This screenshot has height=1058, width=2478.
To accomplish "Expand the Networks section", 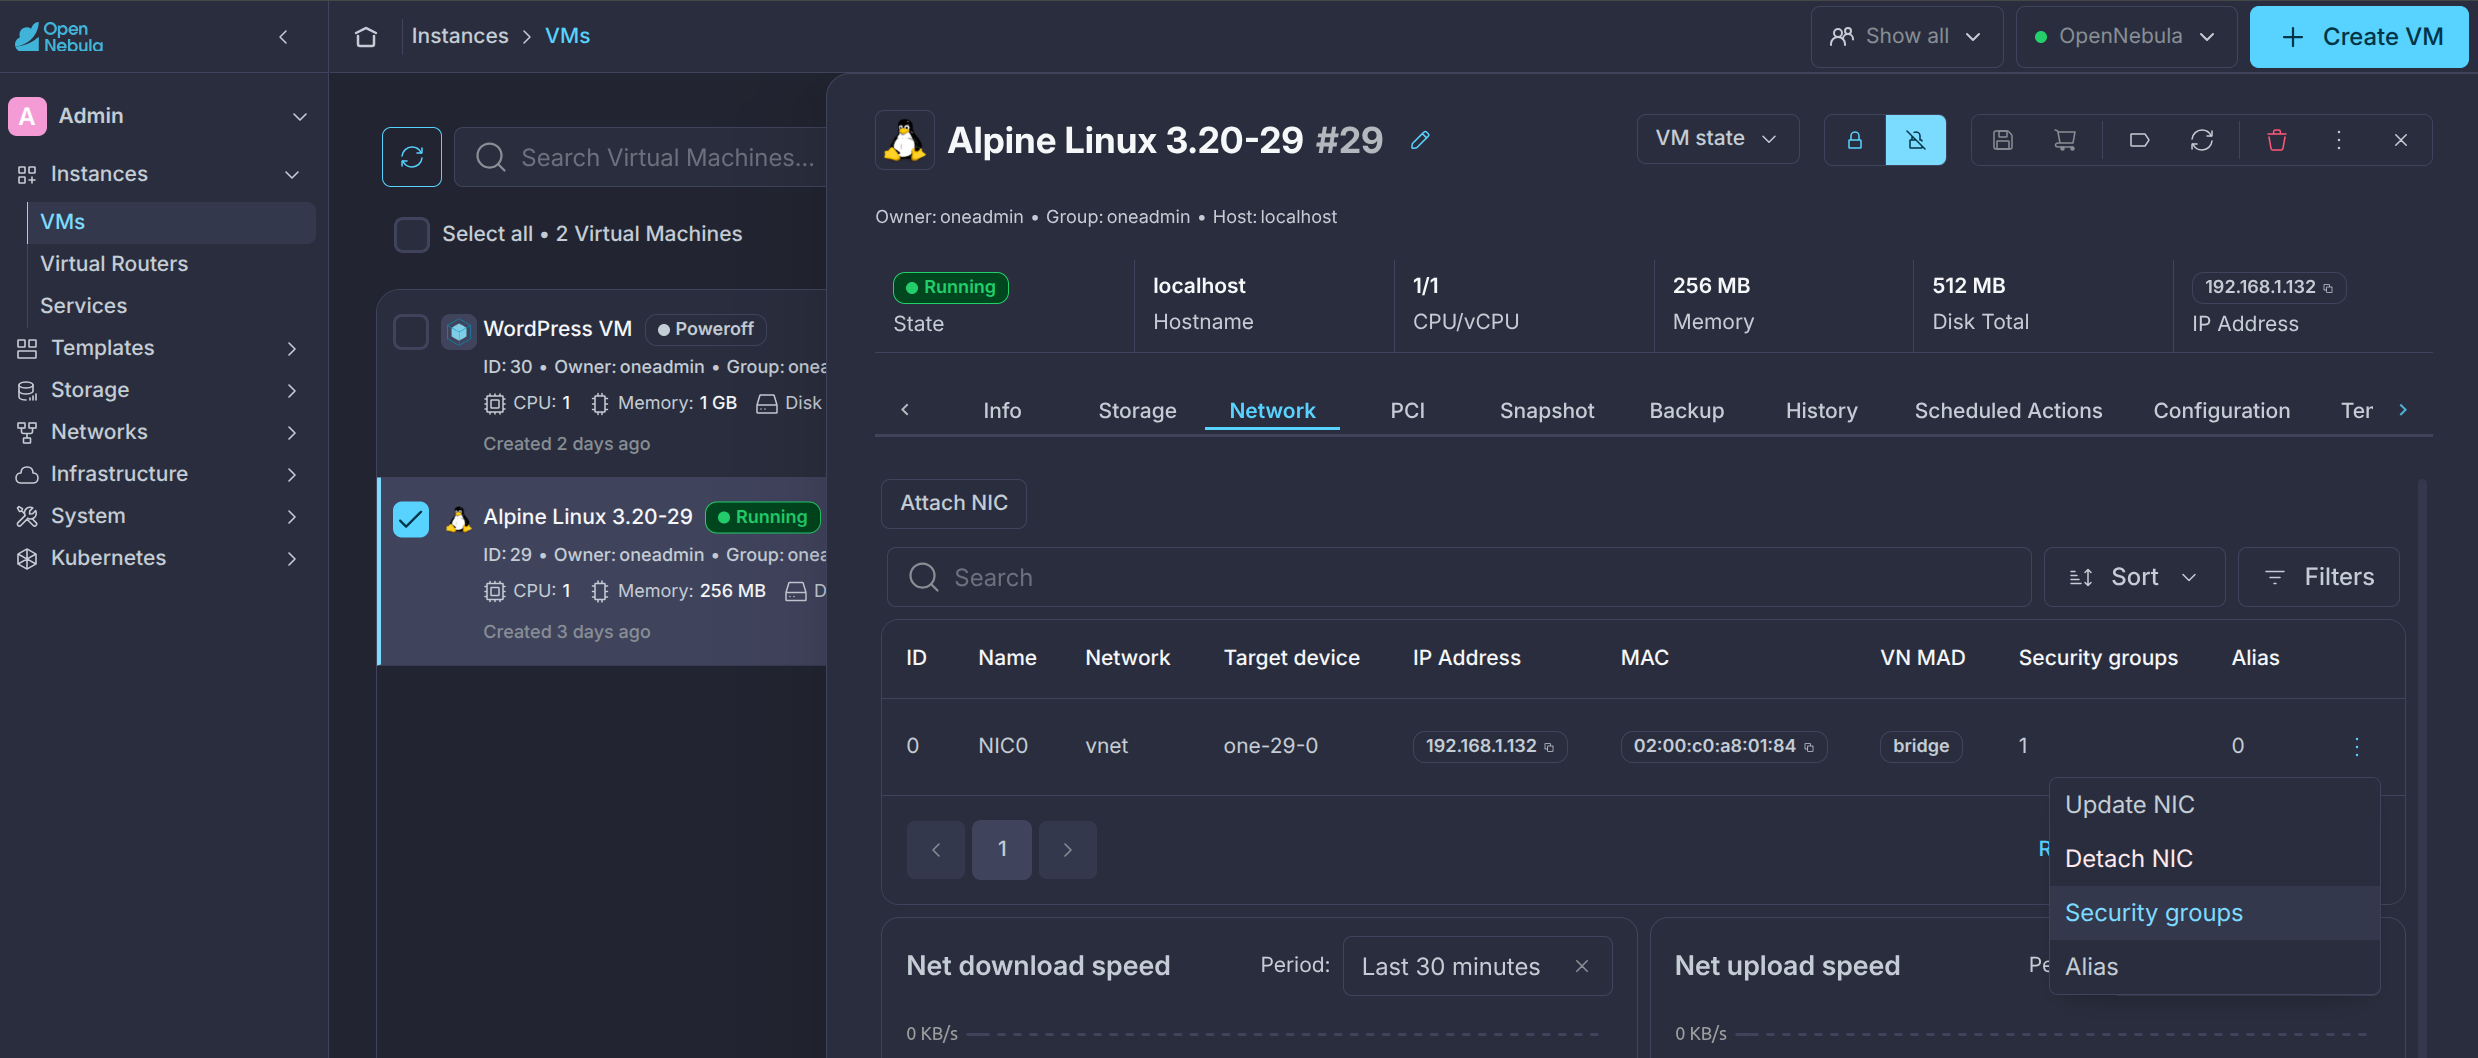I will 291,432.
